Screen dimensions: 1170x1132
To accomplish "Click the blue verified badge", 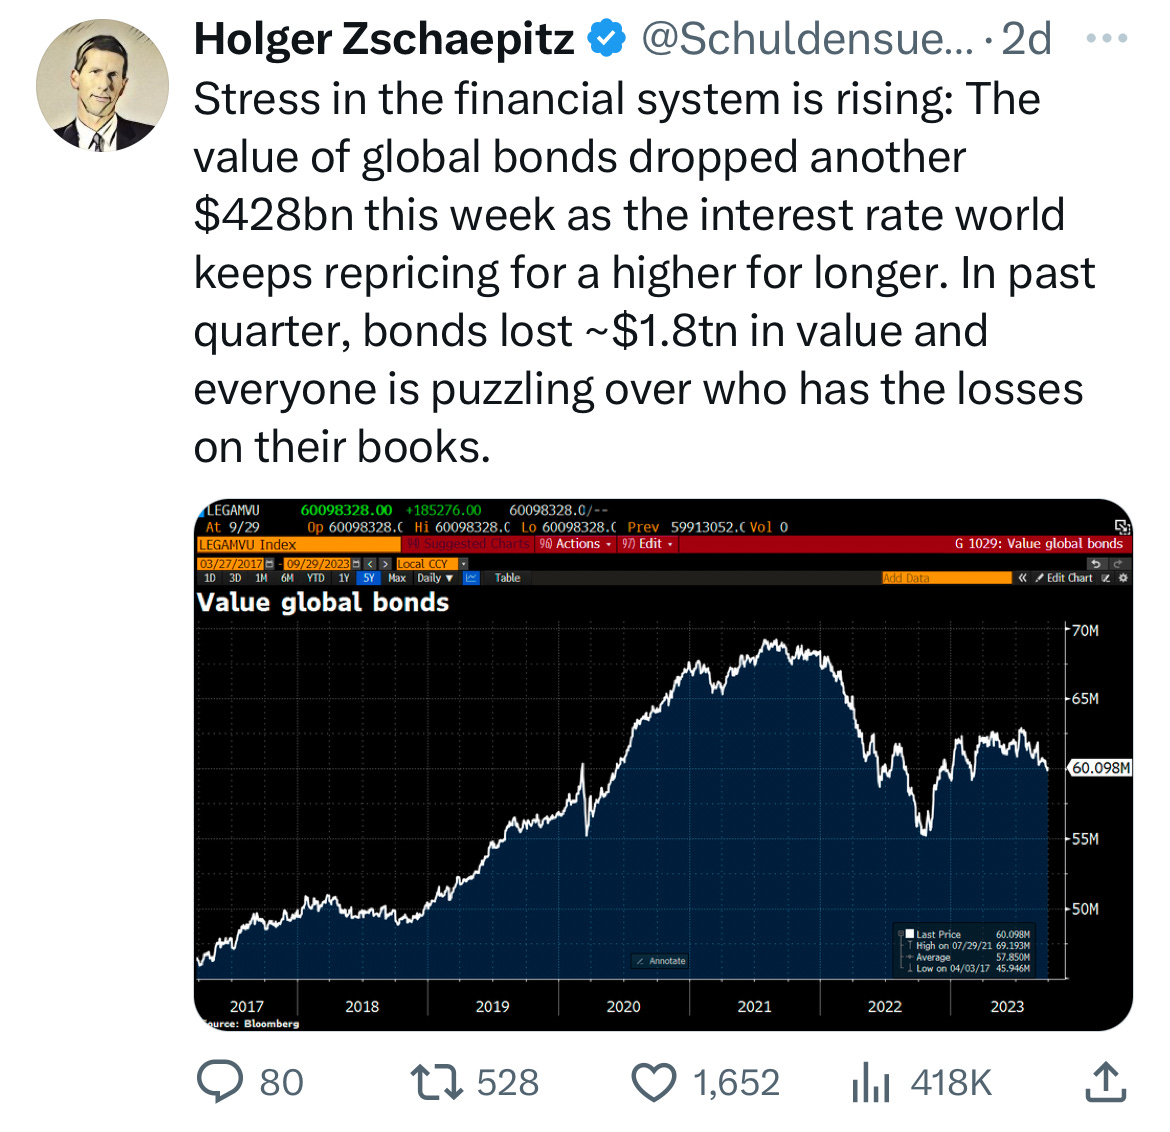I will point(607,39).
